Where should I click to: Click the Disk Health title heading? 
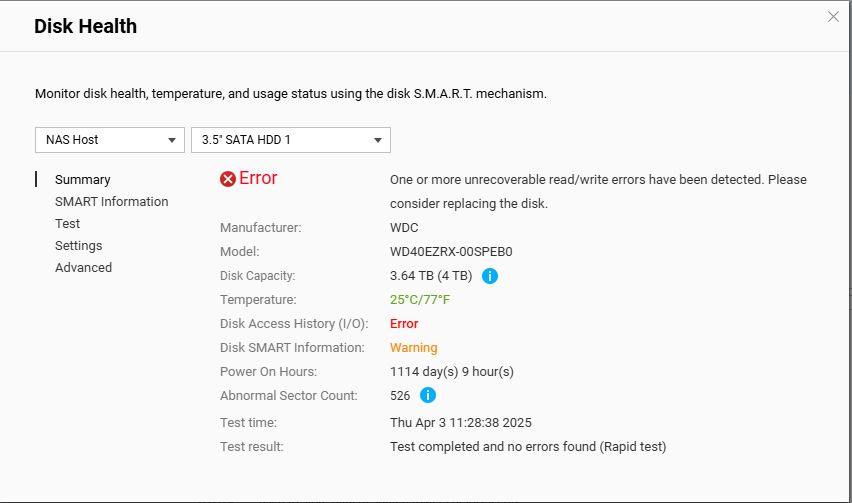click(85, 27)
